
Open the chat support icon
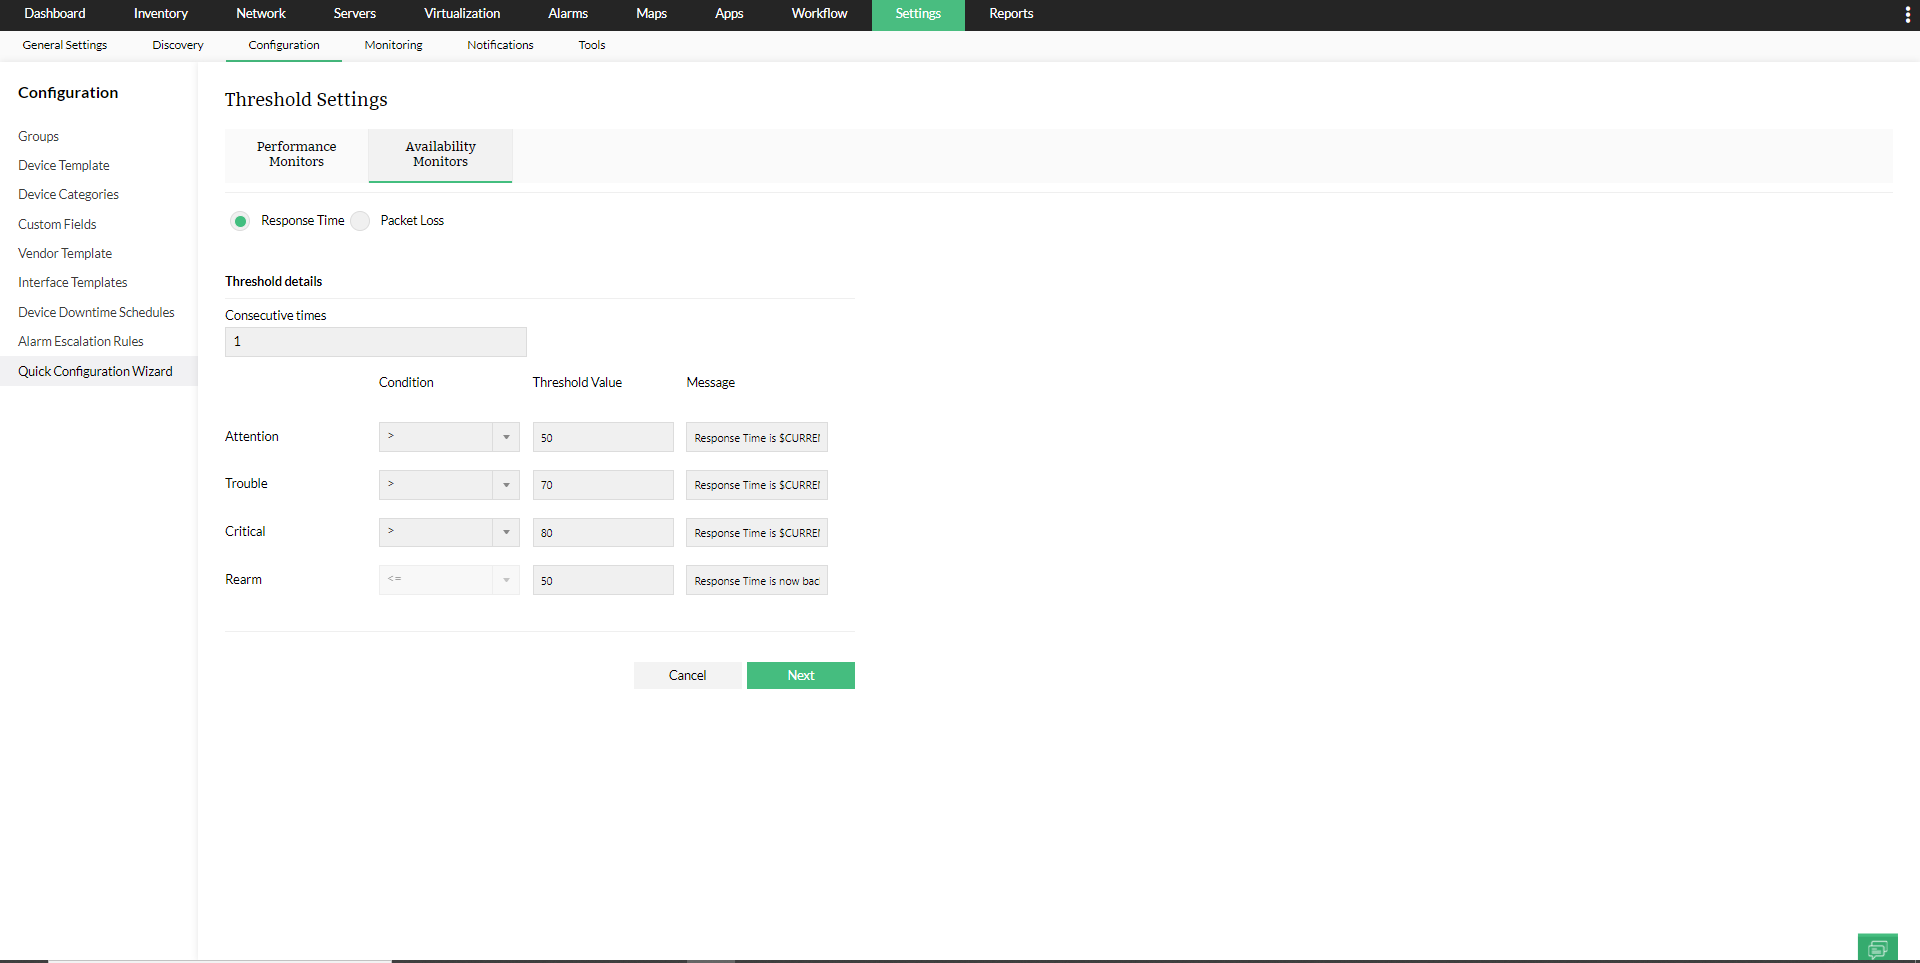coord(1877,948)
